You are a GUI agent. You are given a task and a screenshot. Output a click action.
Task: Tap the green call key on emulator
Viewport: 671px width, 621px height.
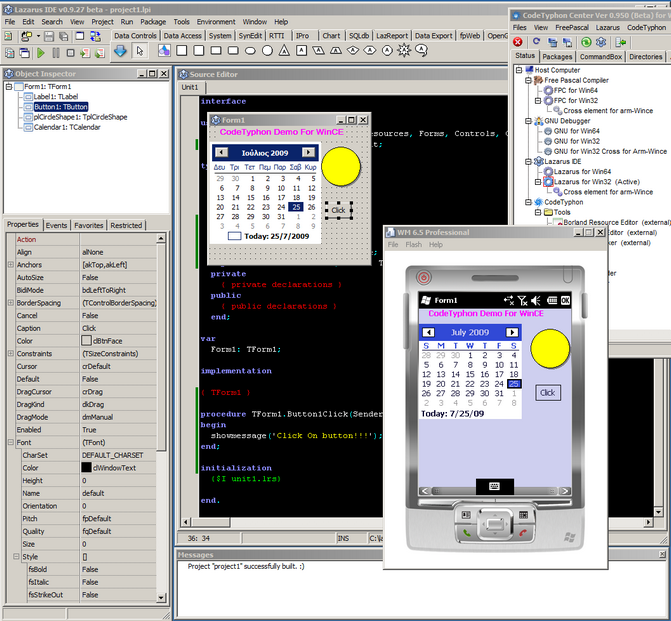466,533
